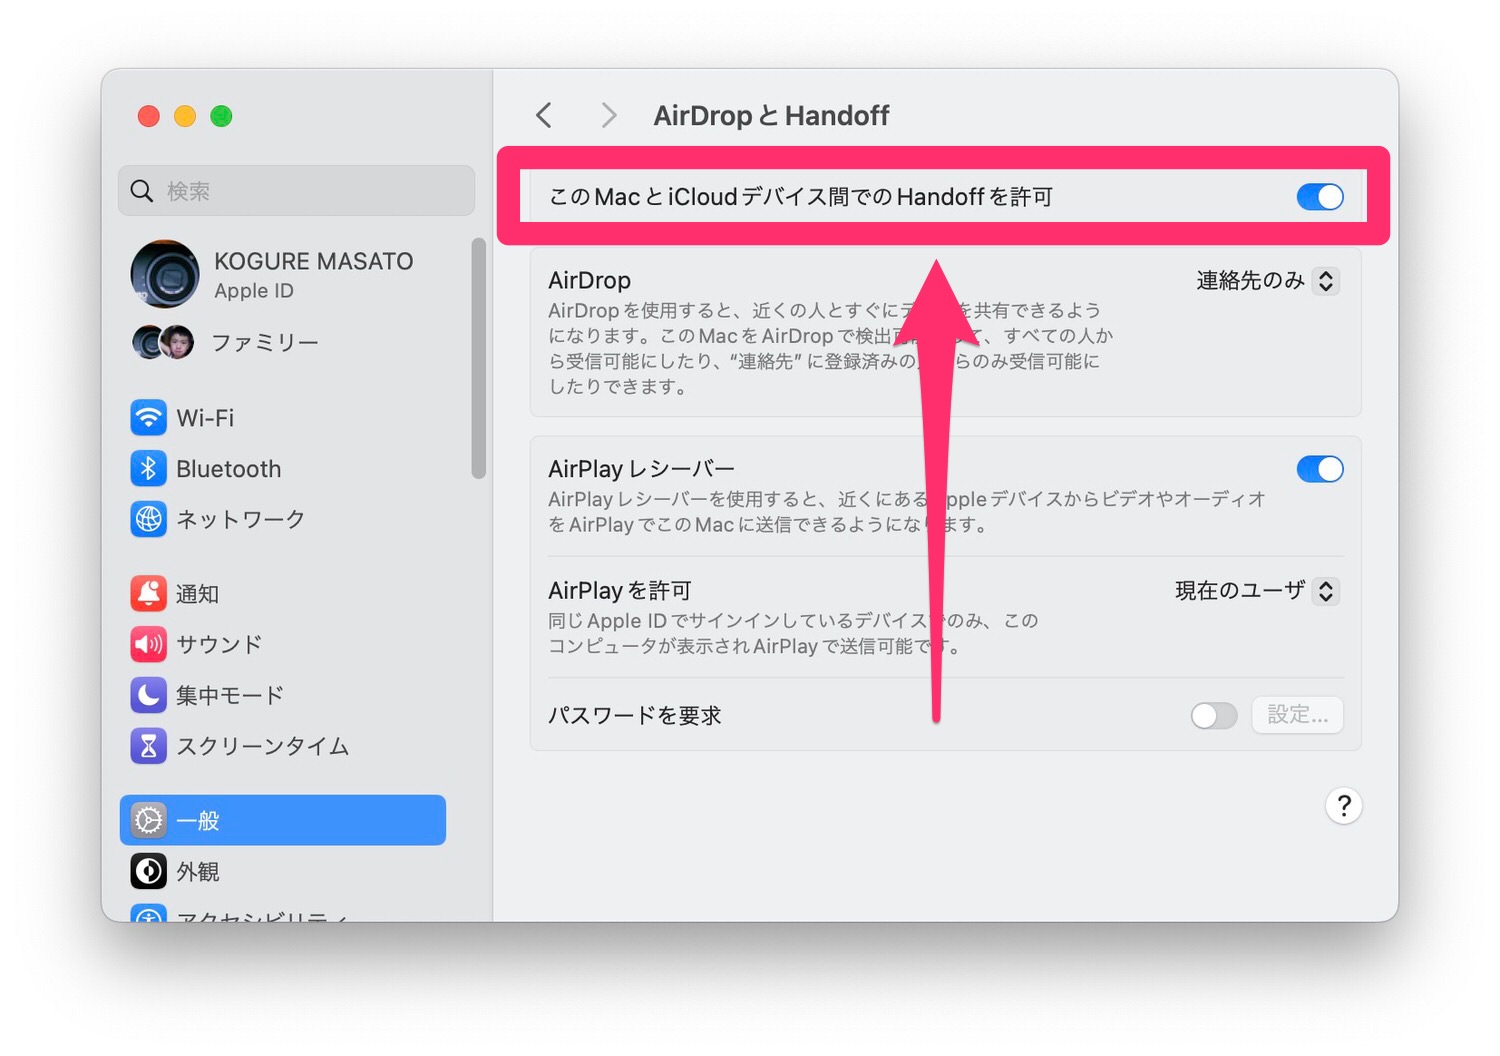Image resolution: width=1500 pixels, height=1056 pixels.
Task: Click the KOGURE MASATO profile picture
Action: [165, 274]
